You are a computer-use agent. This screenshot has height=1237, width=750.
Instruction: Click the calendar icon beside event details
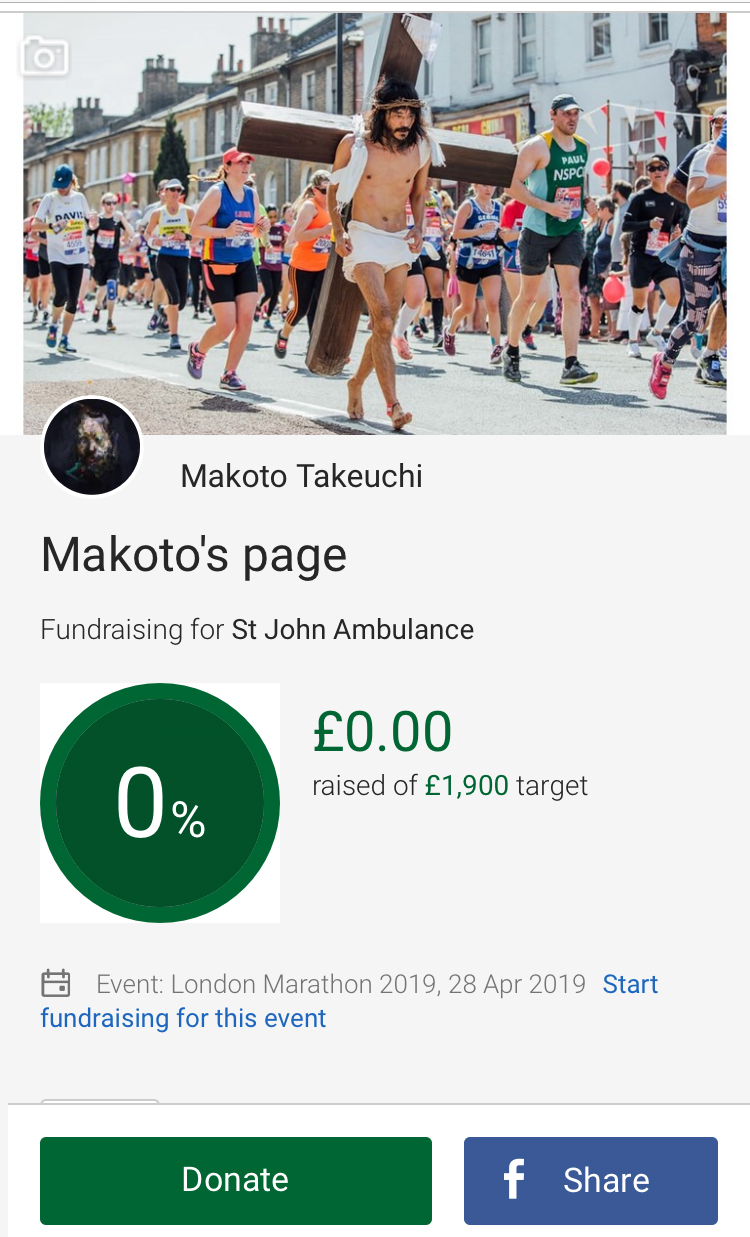(x=56, y=984)
